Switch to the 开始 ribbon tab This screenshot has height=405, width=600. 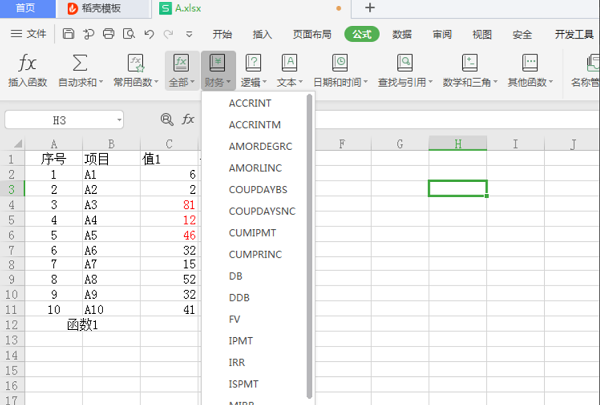222,34
